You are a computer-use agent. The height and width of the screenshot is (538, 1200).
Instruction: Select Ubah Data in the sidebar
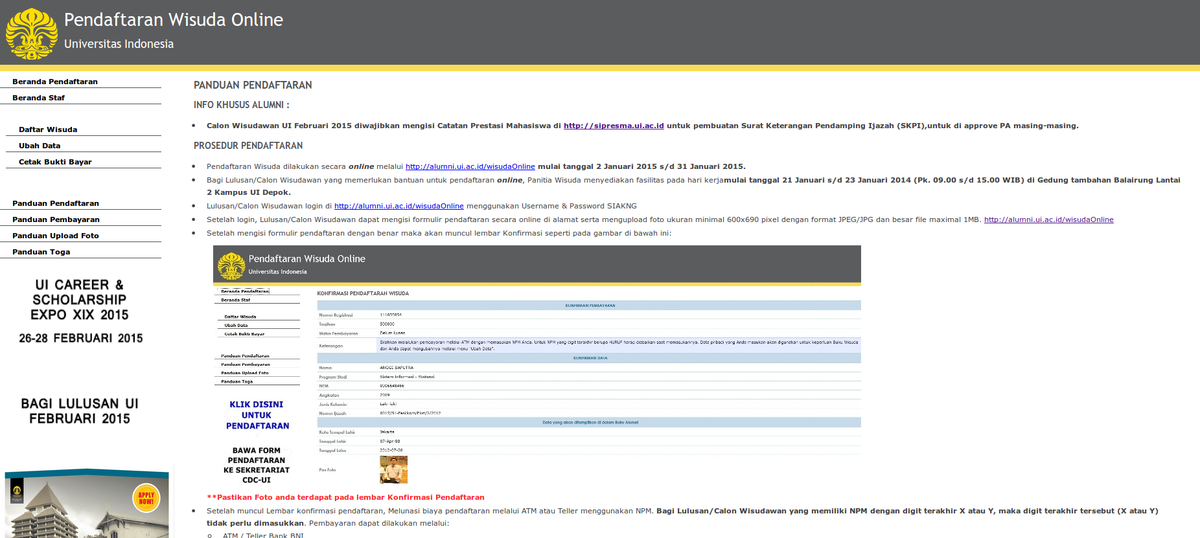(x=40, y=145)
